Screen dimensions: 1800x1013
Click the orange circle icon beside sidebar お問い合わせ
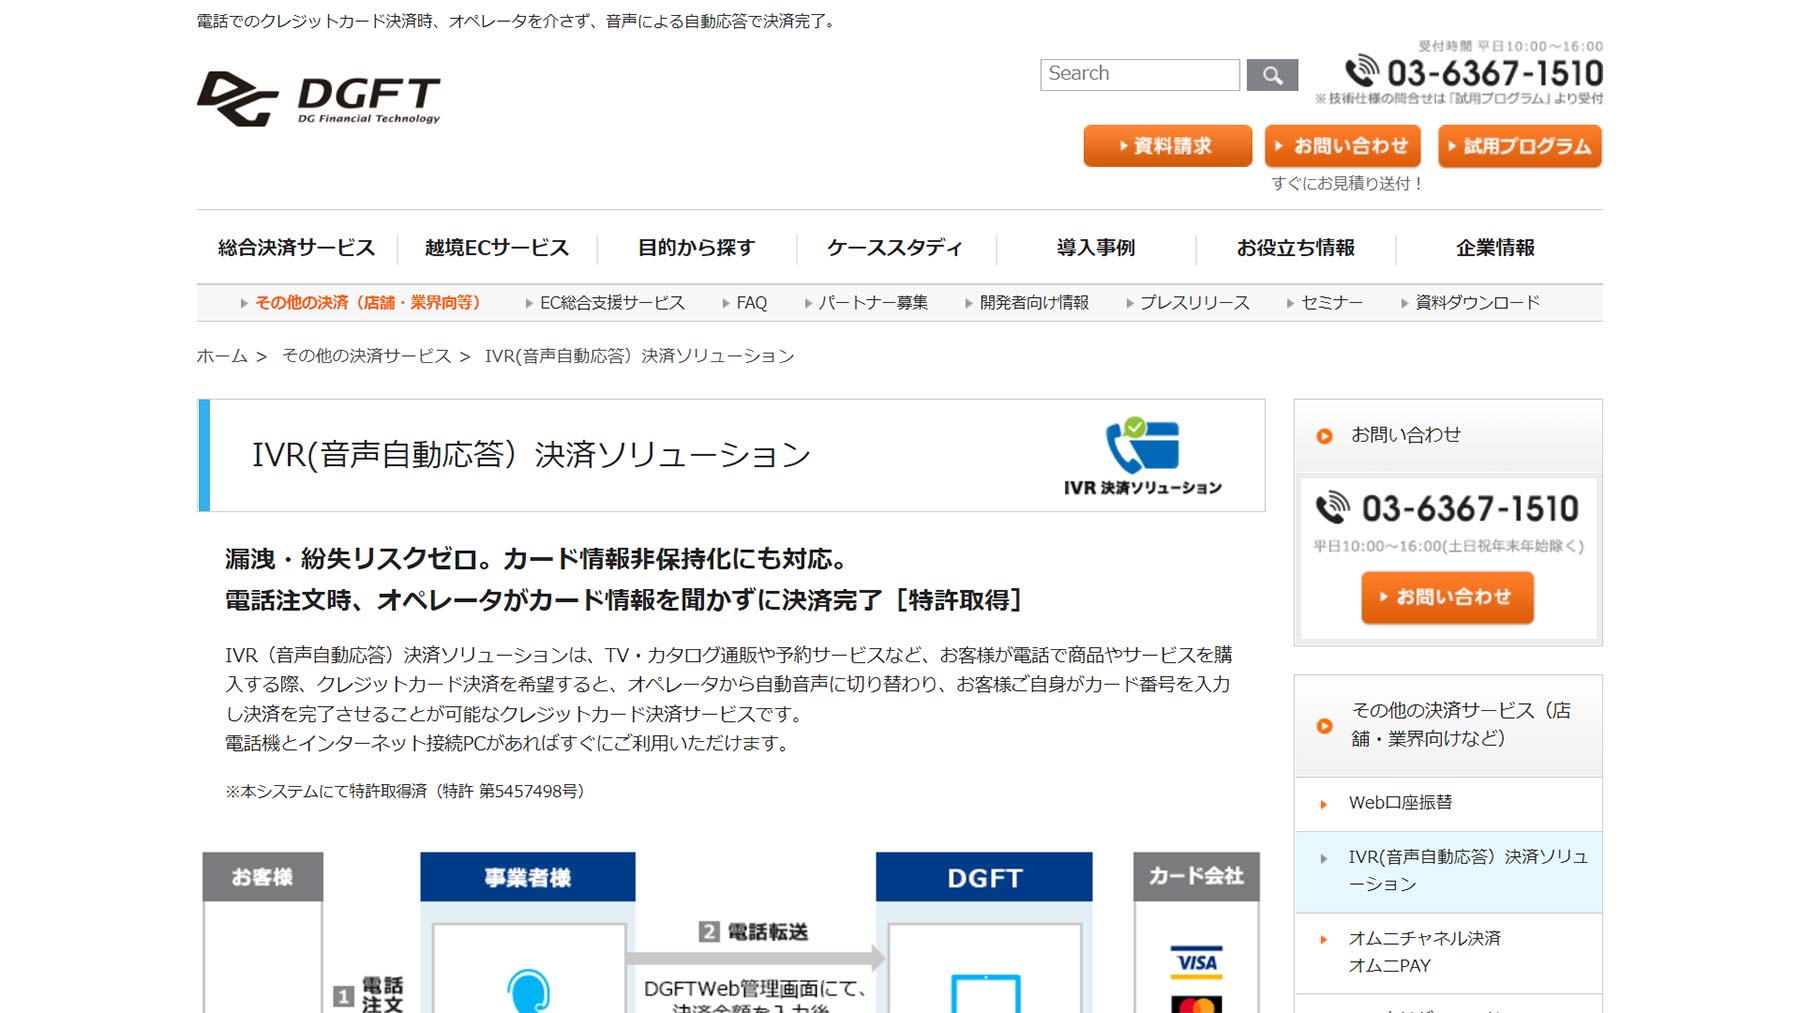pos(1324,436)
